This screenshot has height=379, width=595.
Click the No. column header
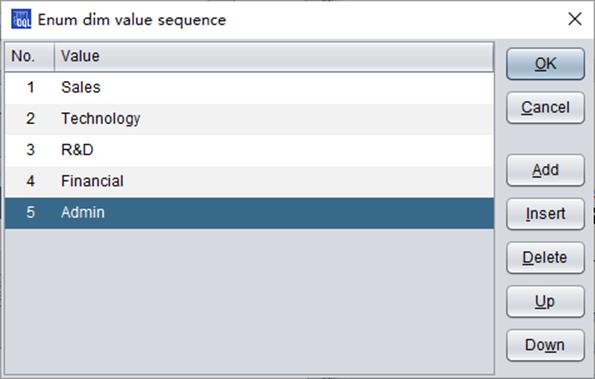(30, 57)
